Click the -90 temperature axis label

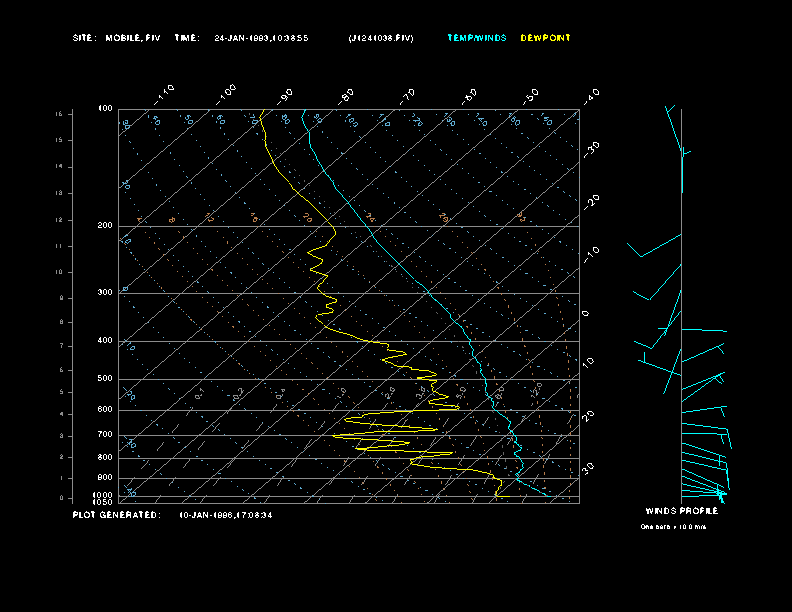point(285,96)
